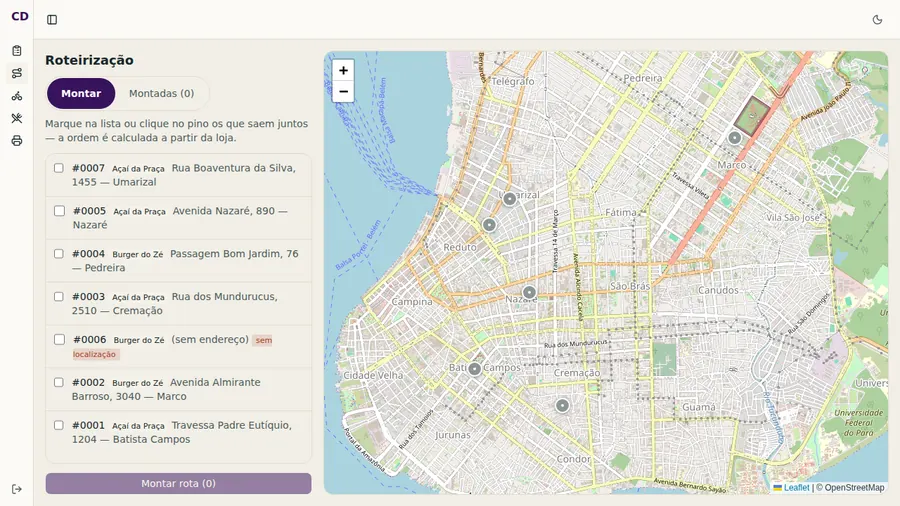Toggle the sidebar panel icon
Viewport: 900px width, 506px height.
(52, 20)
